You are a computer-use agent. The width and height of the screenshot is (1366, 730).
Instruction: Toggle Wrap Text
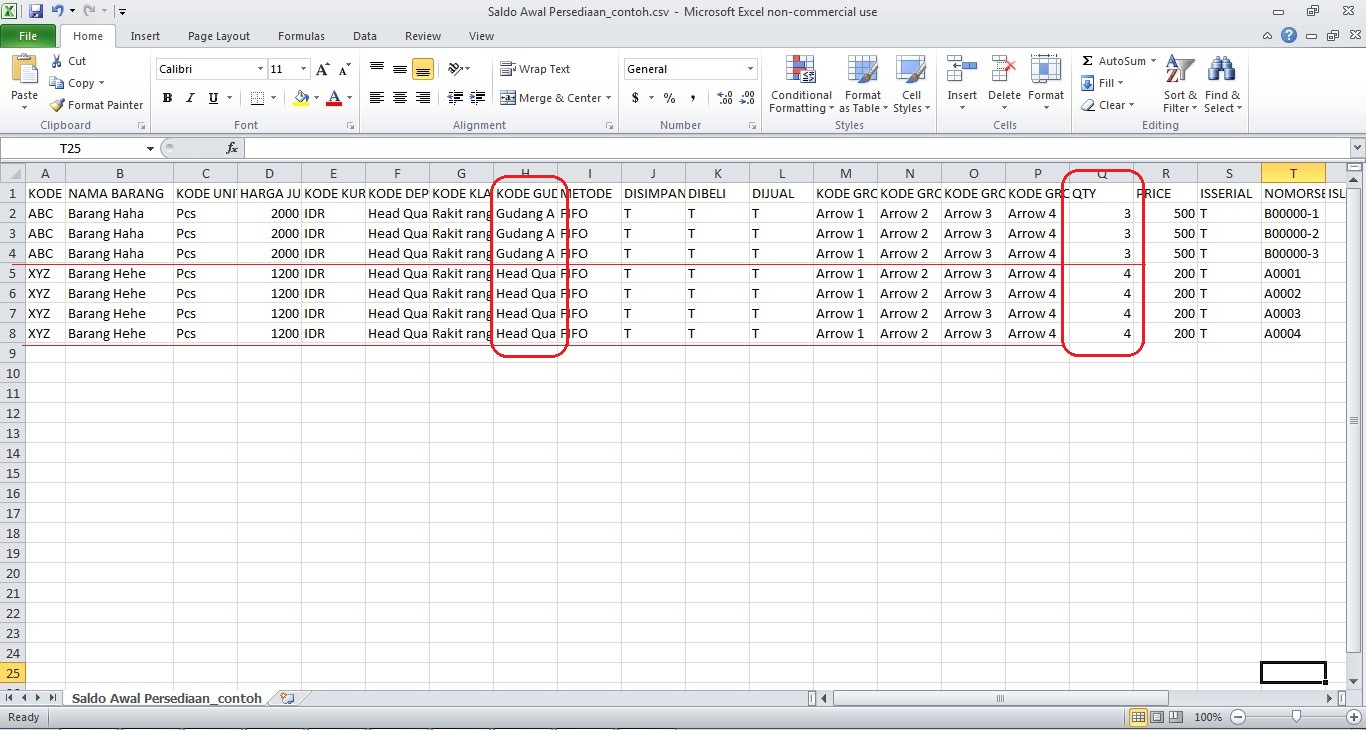tap(535, 69)
